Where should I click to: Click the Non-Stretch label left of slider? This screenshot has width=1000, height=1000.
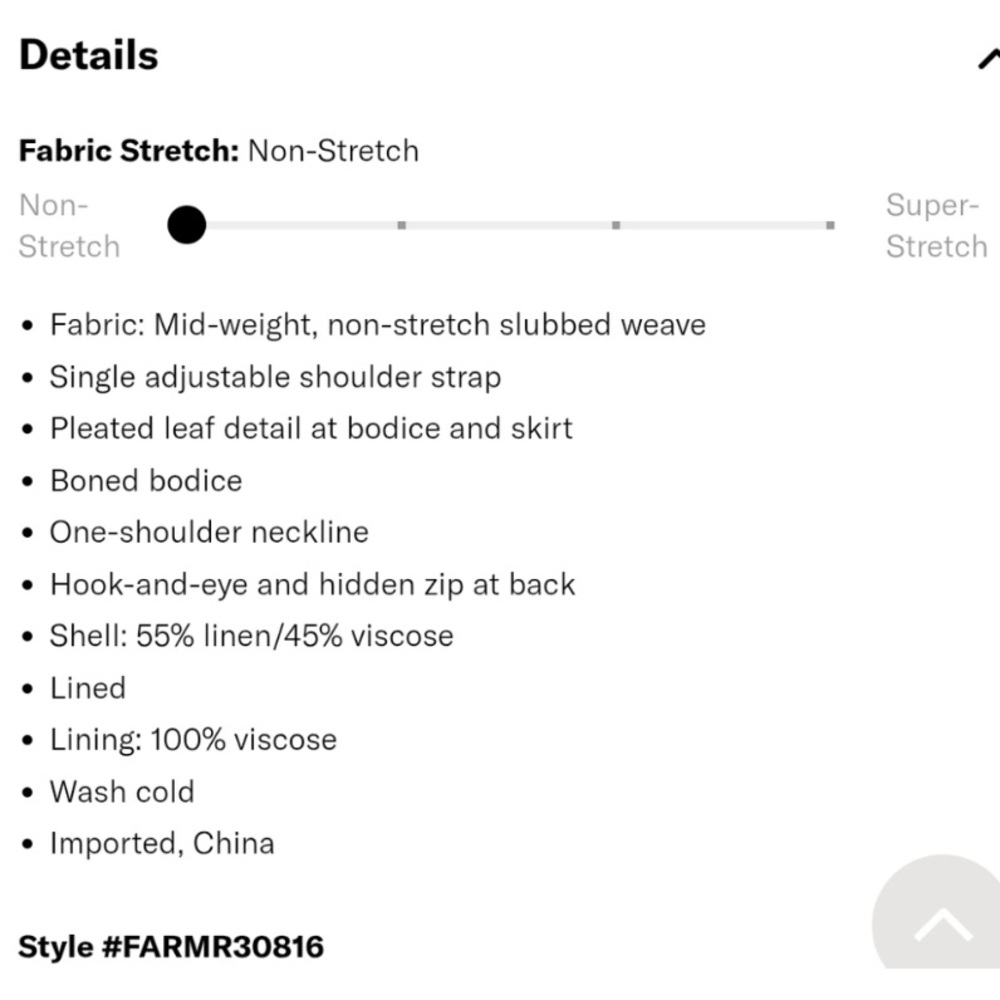tap(69, 226)
